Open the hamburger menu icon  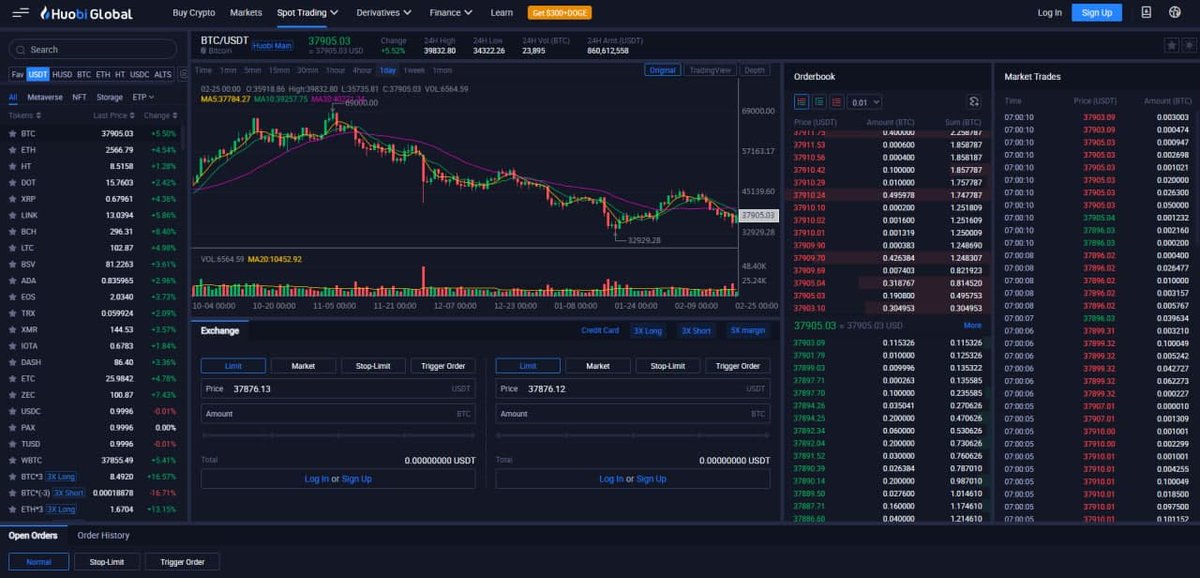click(x=20, y=13)
